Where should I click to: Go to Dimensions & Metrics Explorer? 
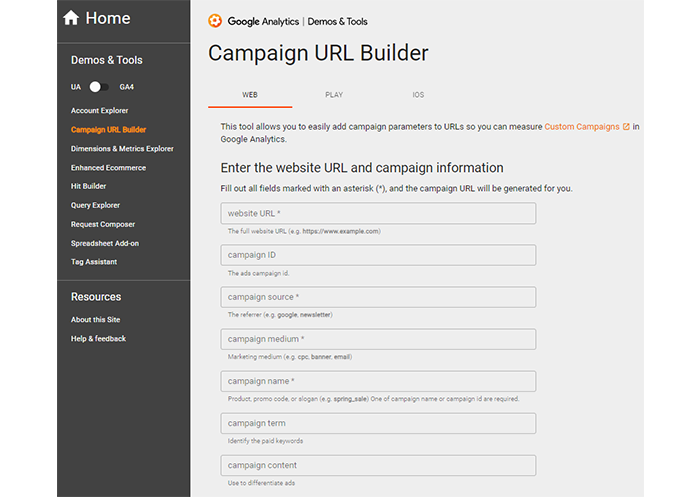(x=122, y=149)
